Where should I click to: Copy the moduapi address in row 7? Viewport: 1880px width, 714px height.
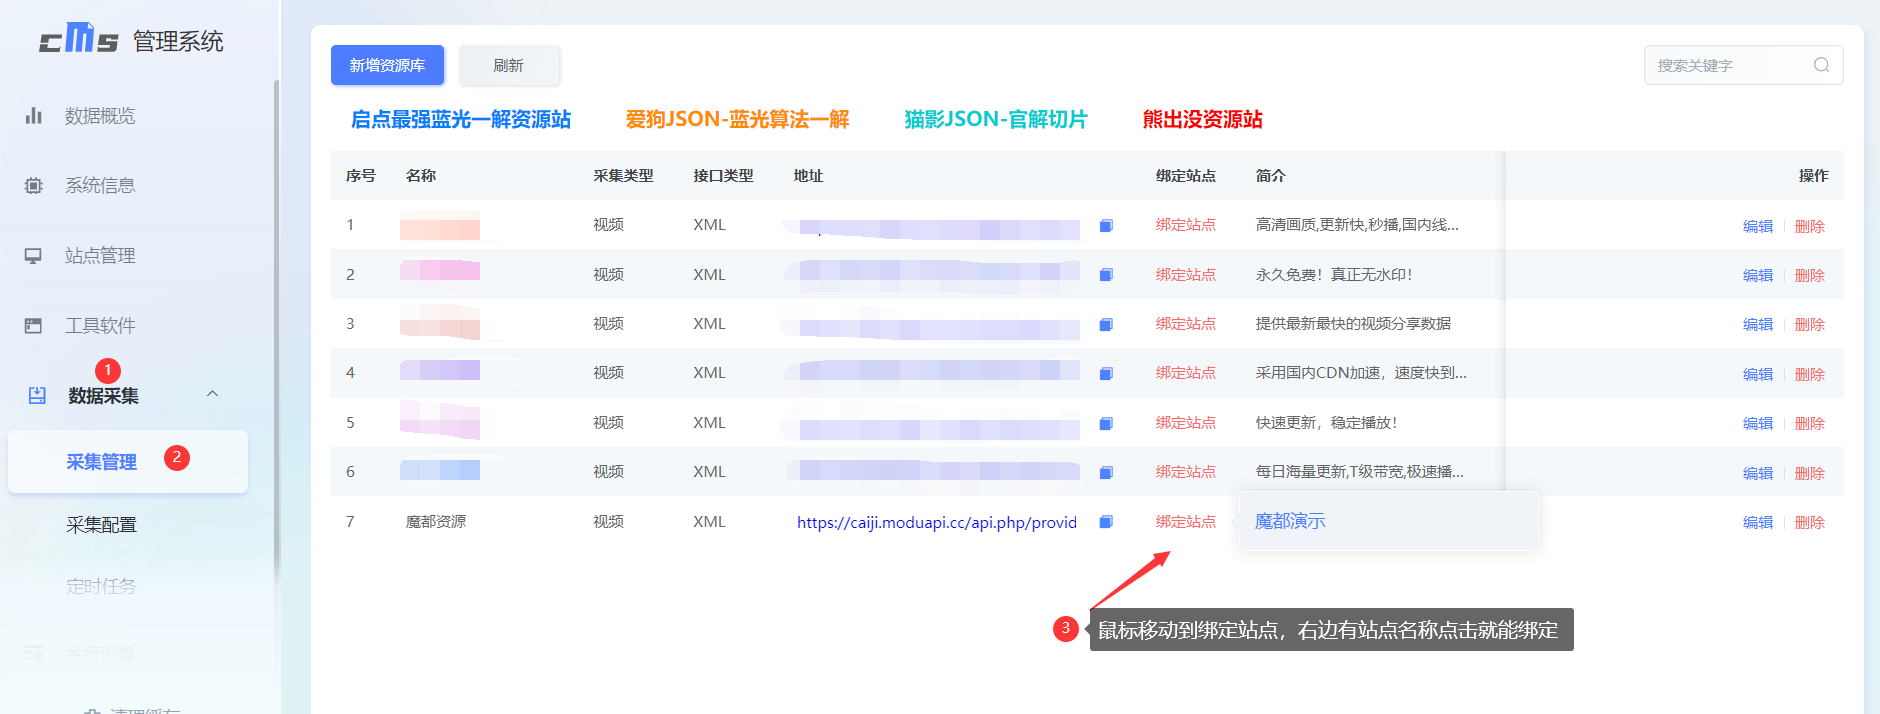tap(1106, 522)
